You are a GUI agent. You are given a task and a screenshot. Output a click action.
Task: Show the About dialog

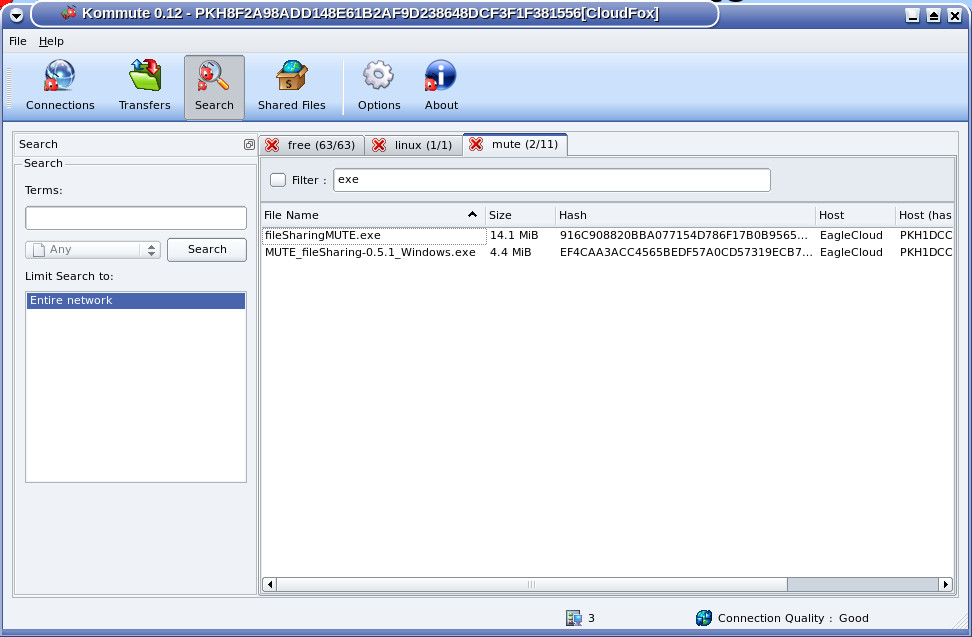(441, 87)
